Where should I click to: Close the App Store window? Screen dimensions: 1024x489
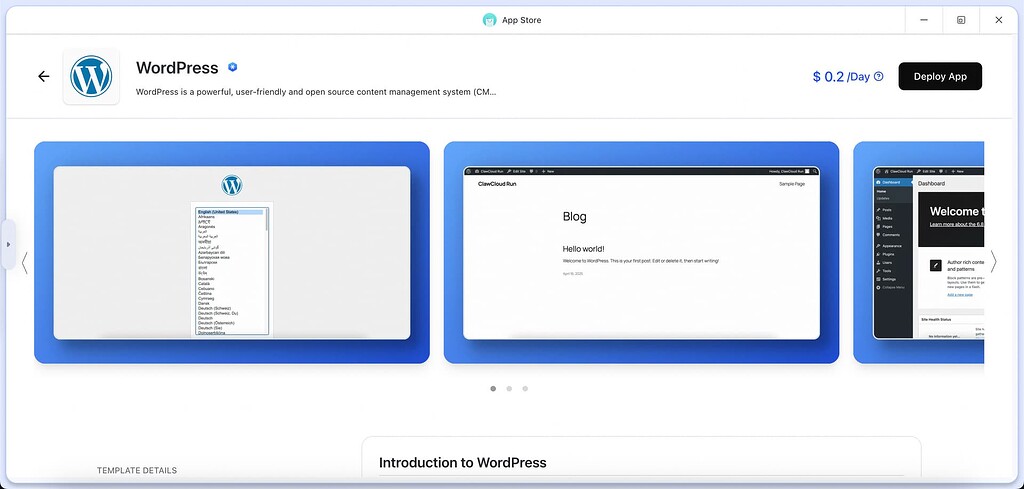click(999, 20)
